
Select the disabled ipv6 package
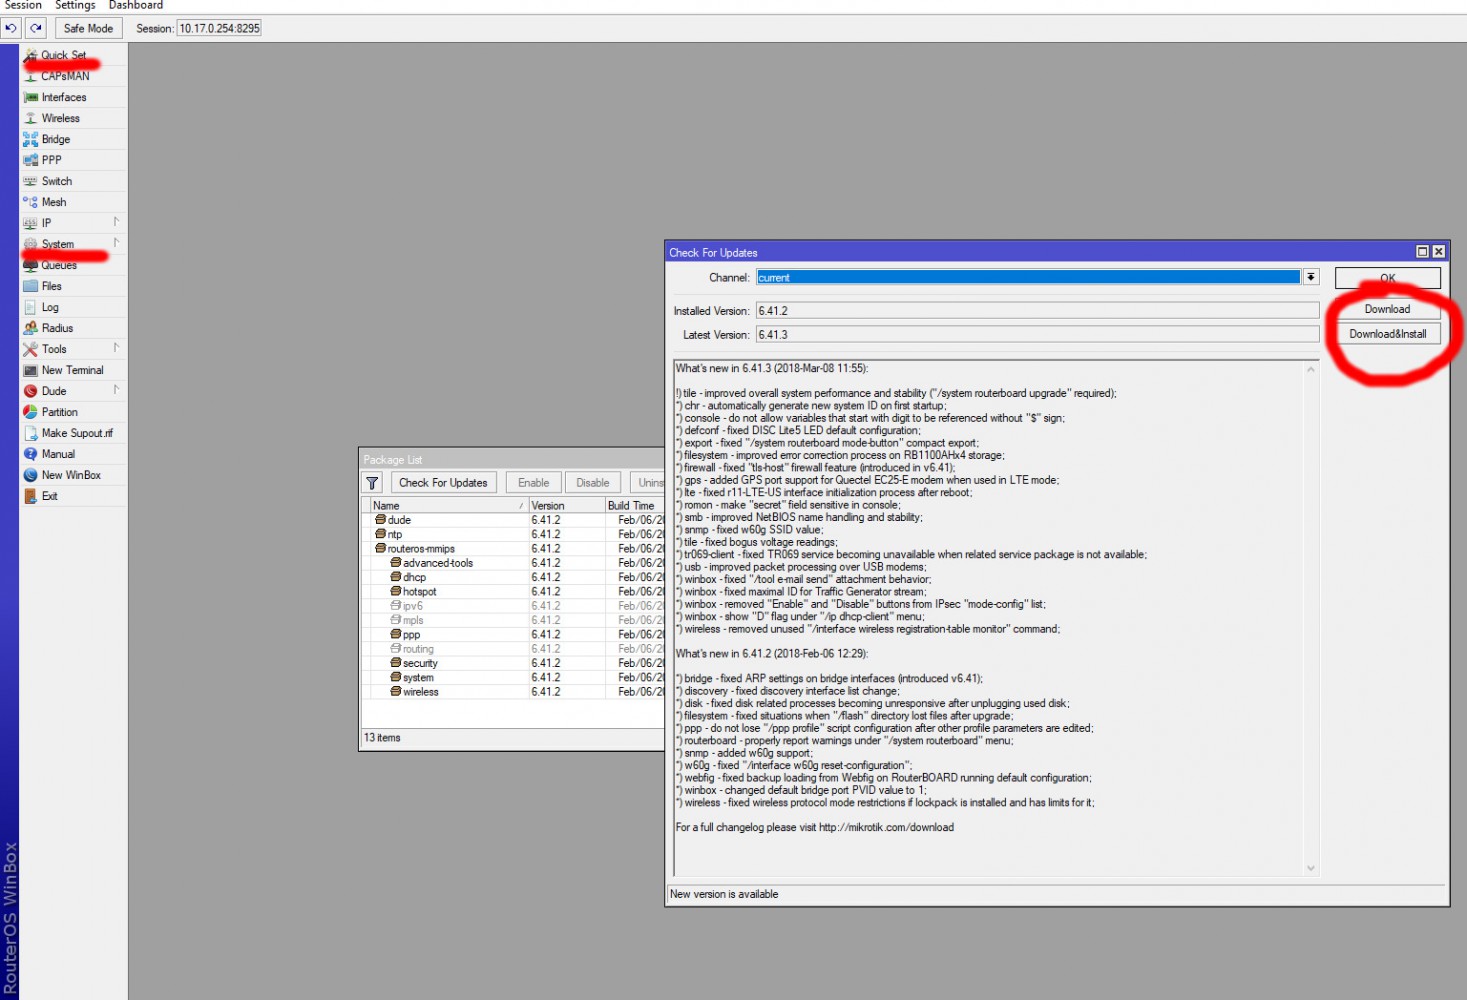pos(514,606)
